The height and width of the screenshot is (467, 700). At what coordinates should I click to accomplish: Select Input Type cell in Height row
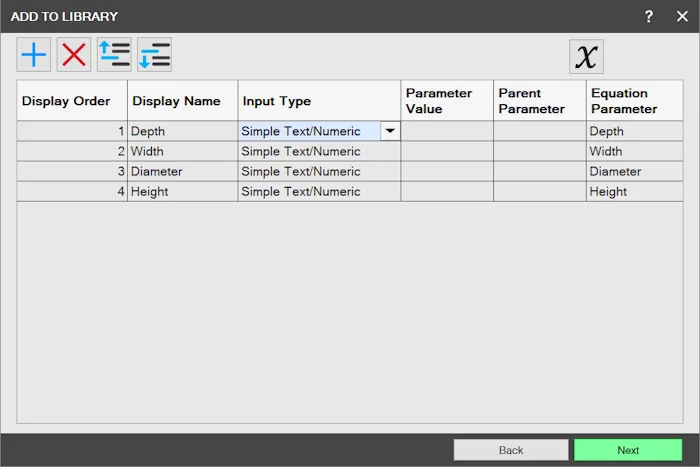tap(319, 192)
